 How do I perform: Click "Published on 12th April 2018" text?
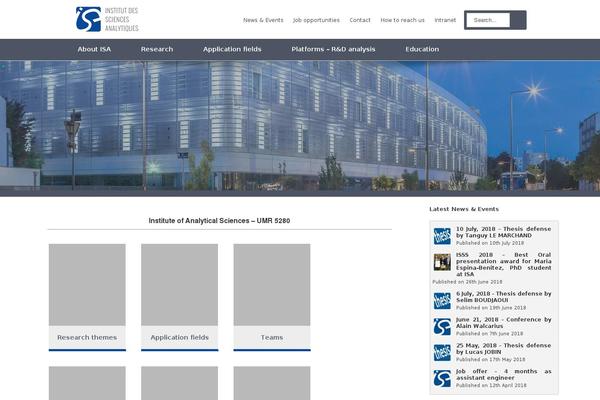pos(491,385)
